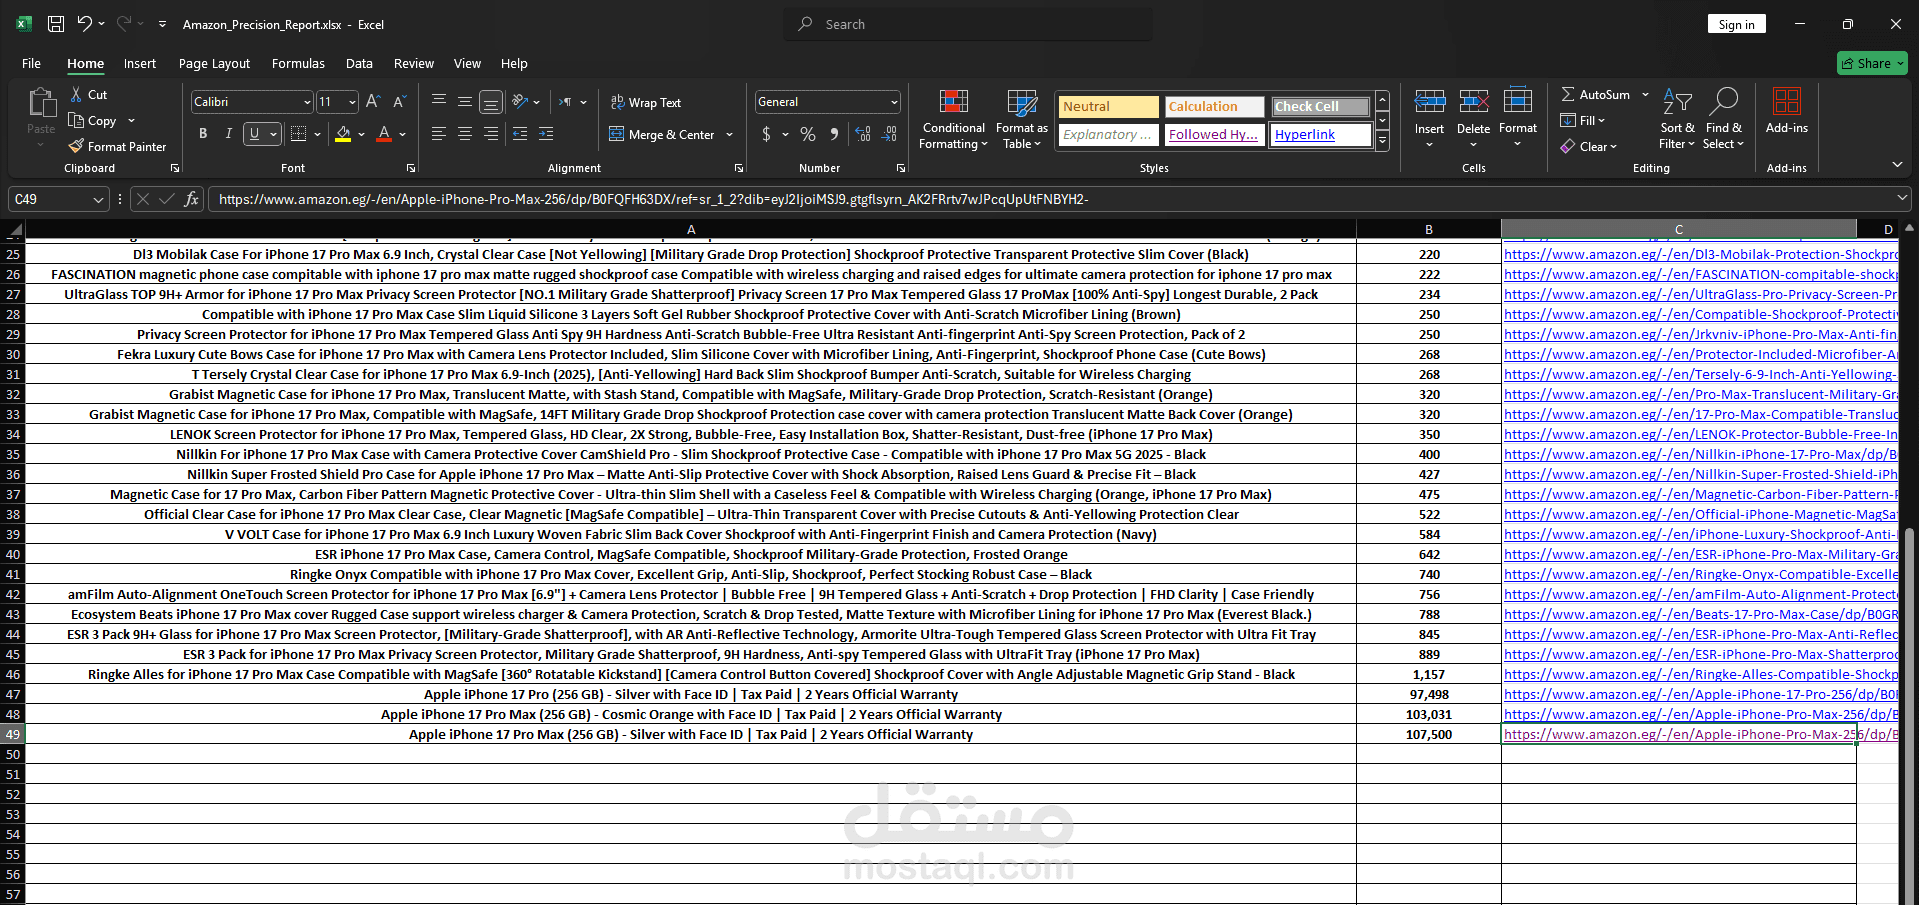Open the Review tab

pyautogui.click(x=414, y=63)
